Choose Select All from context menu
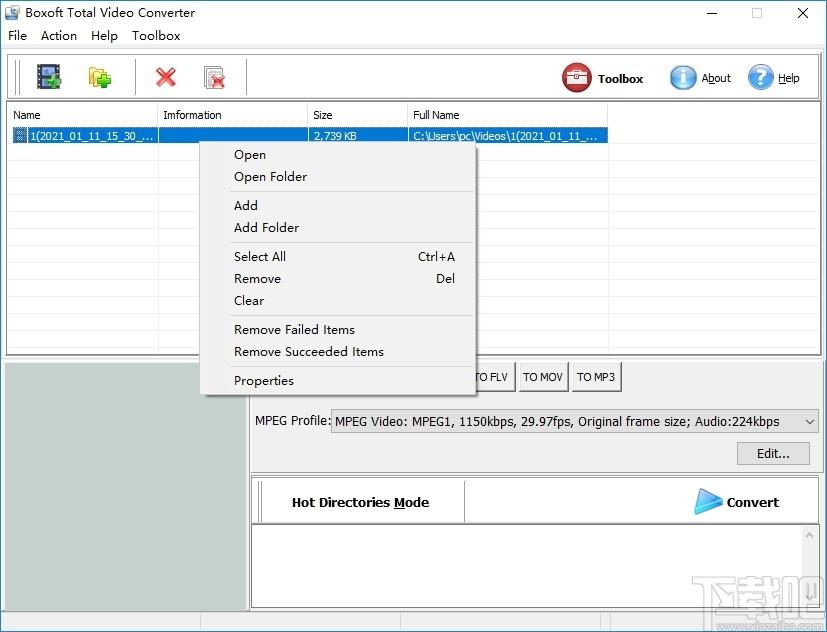 pyautogui.click(x=338, y=257)
